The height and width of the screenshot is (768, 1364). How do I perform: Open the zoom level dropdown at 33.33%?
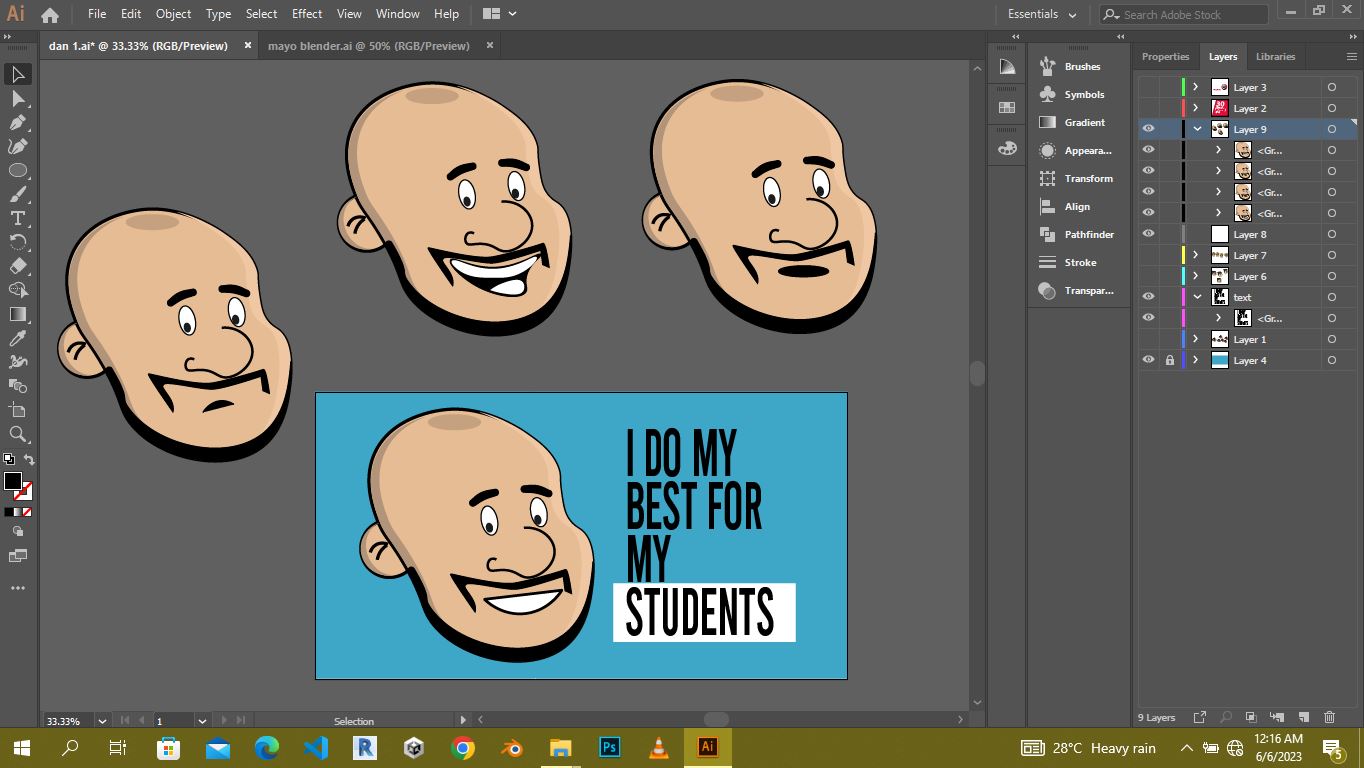coord(102,720)
